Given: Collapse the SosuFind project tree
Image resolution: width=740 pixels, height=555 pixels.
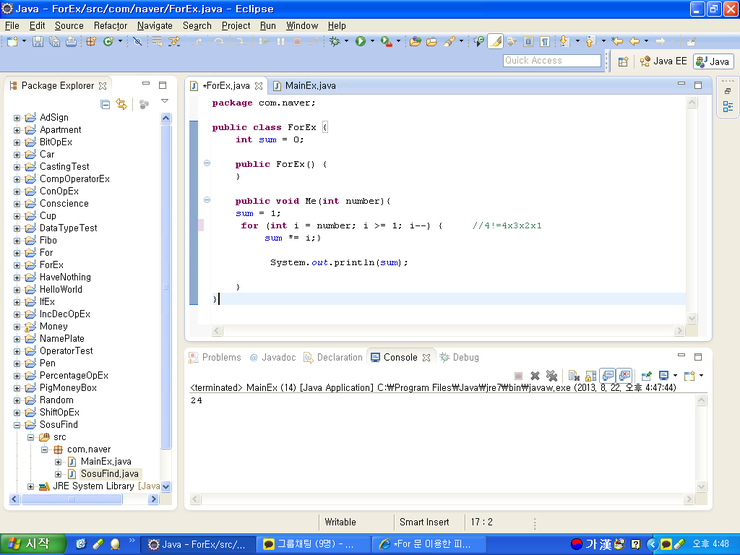Looking at the screenshot, I should pyautogui.click(x=17, y=425).
